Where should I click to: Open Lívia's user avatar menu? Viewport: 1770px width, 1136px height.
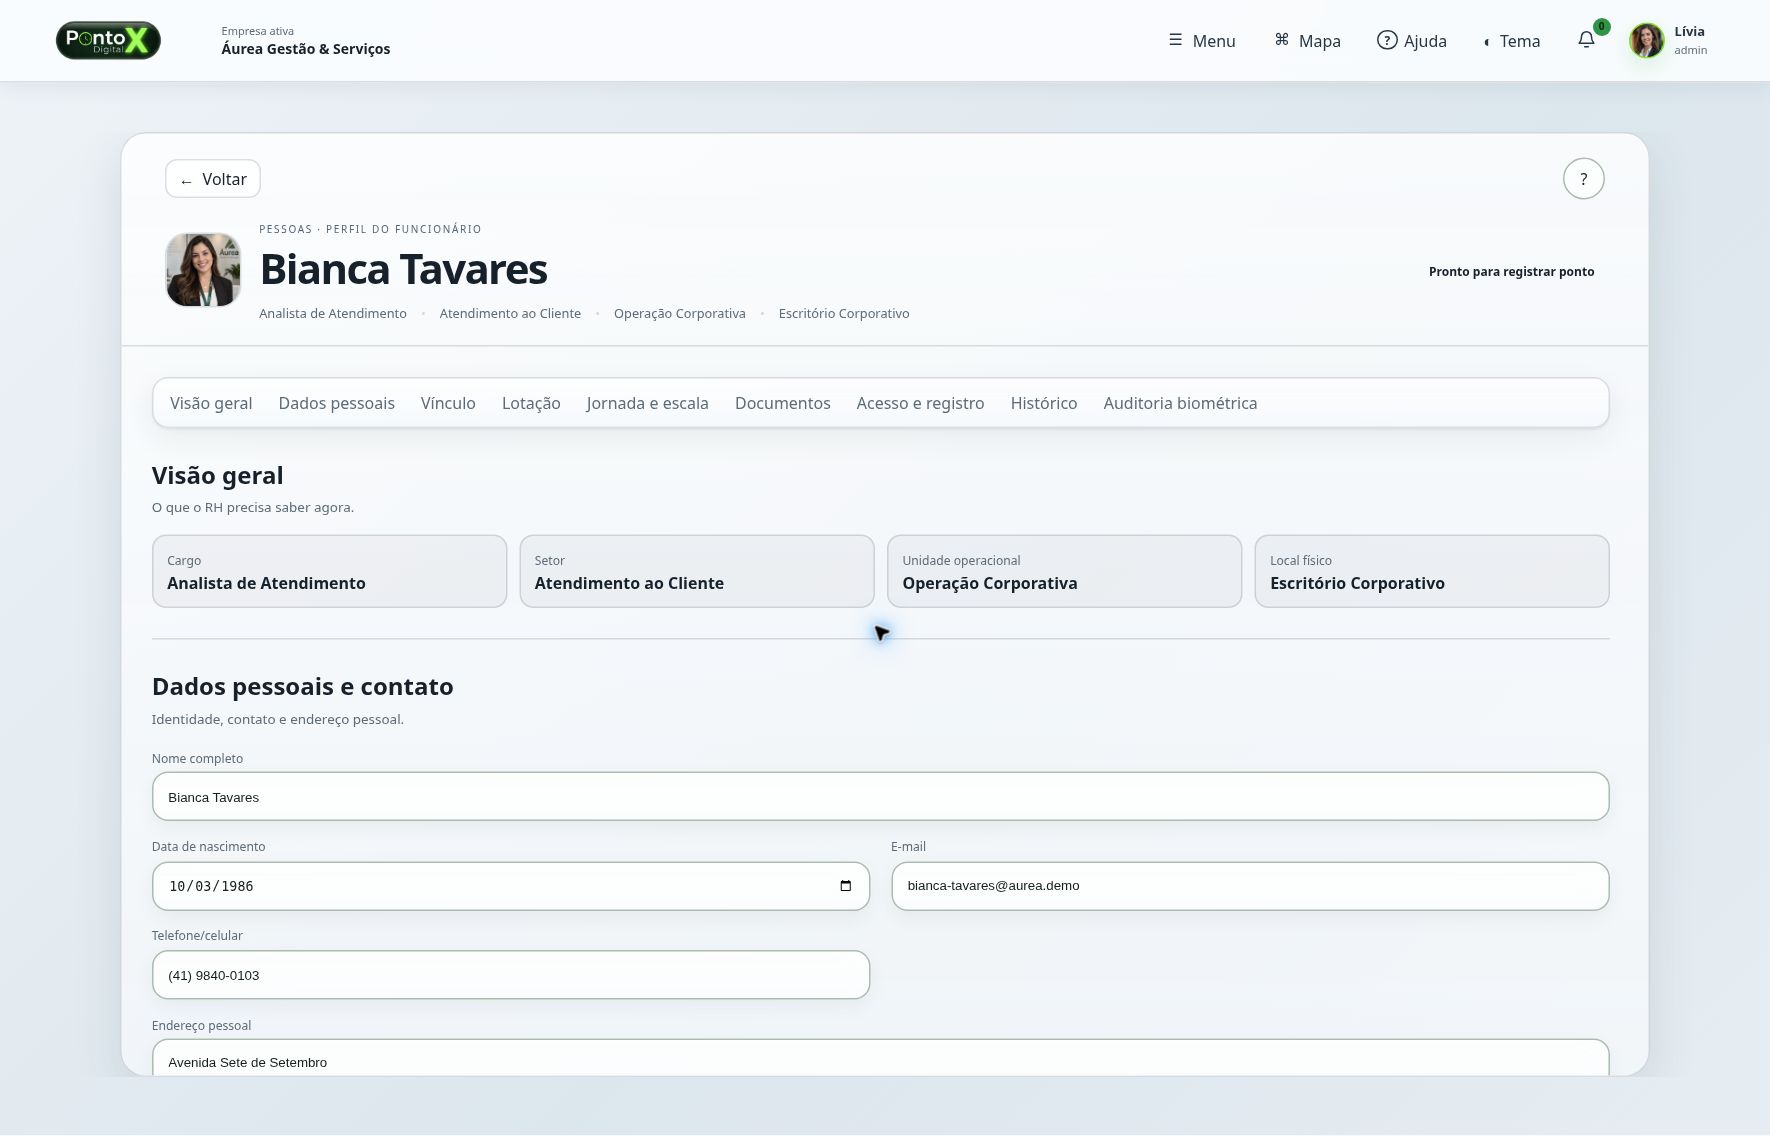[1646, 40]
